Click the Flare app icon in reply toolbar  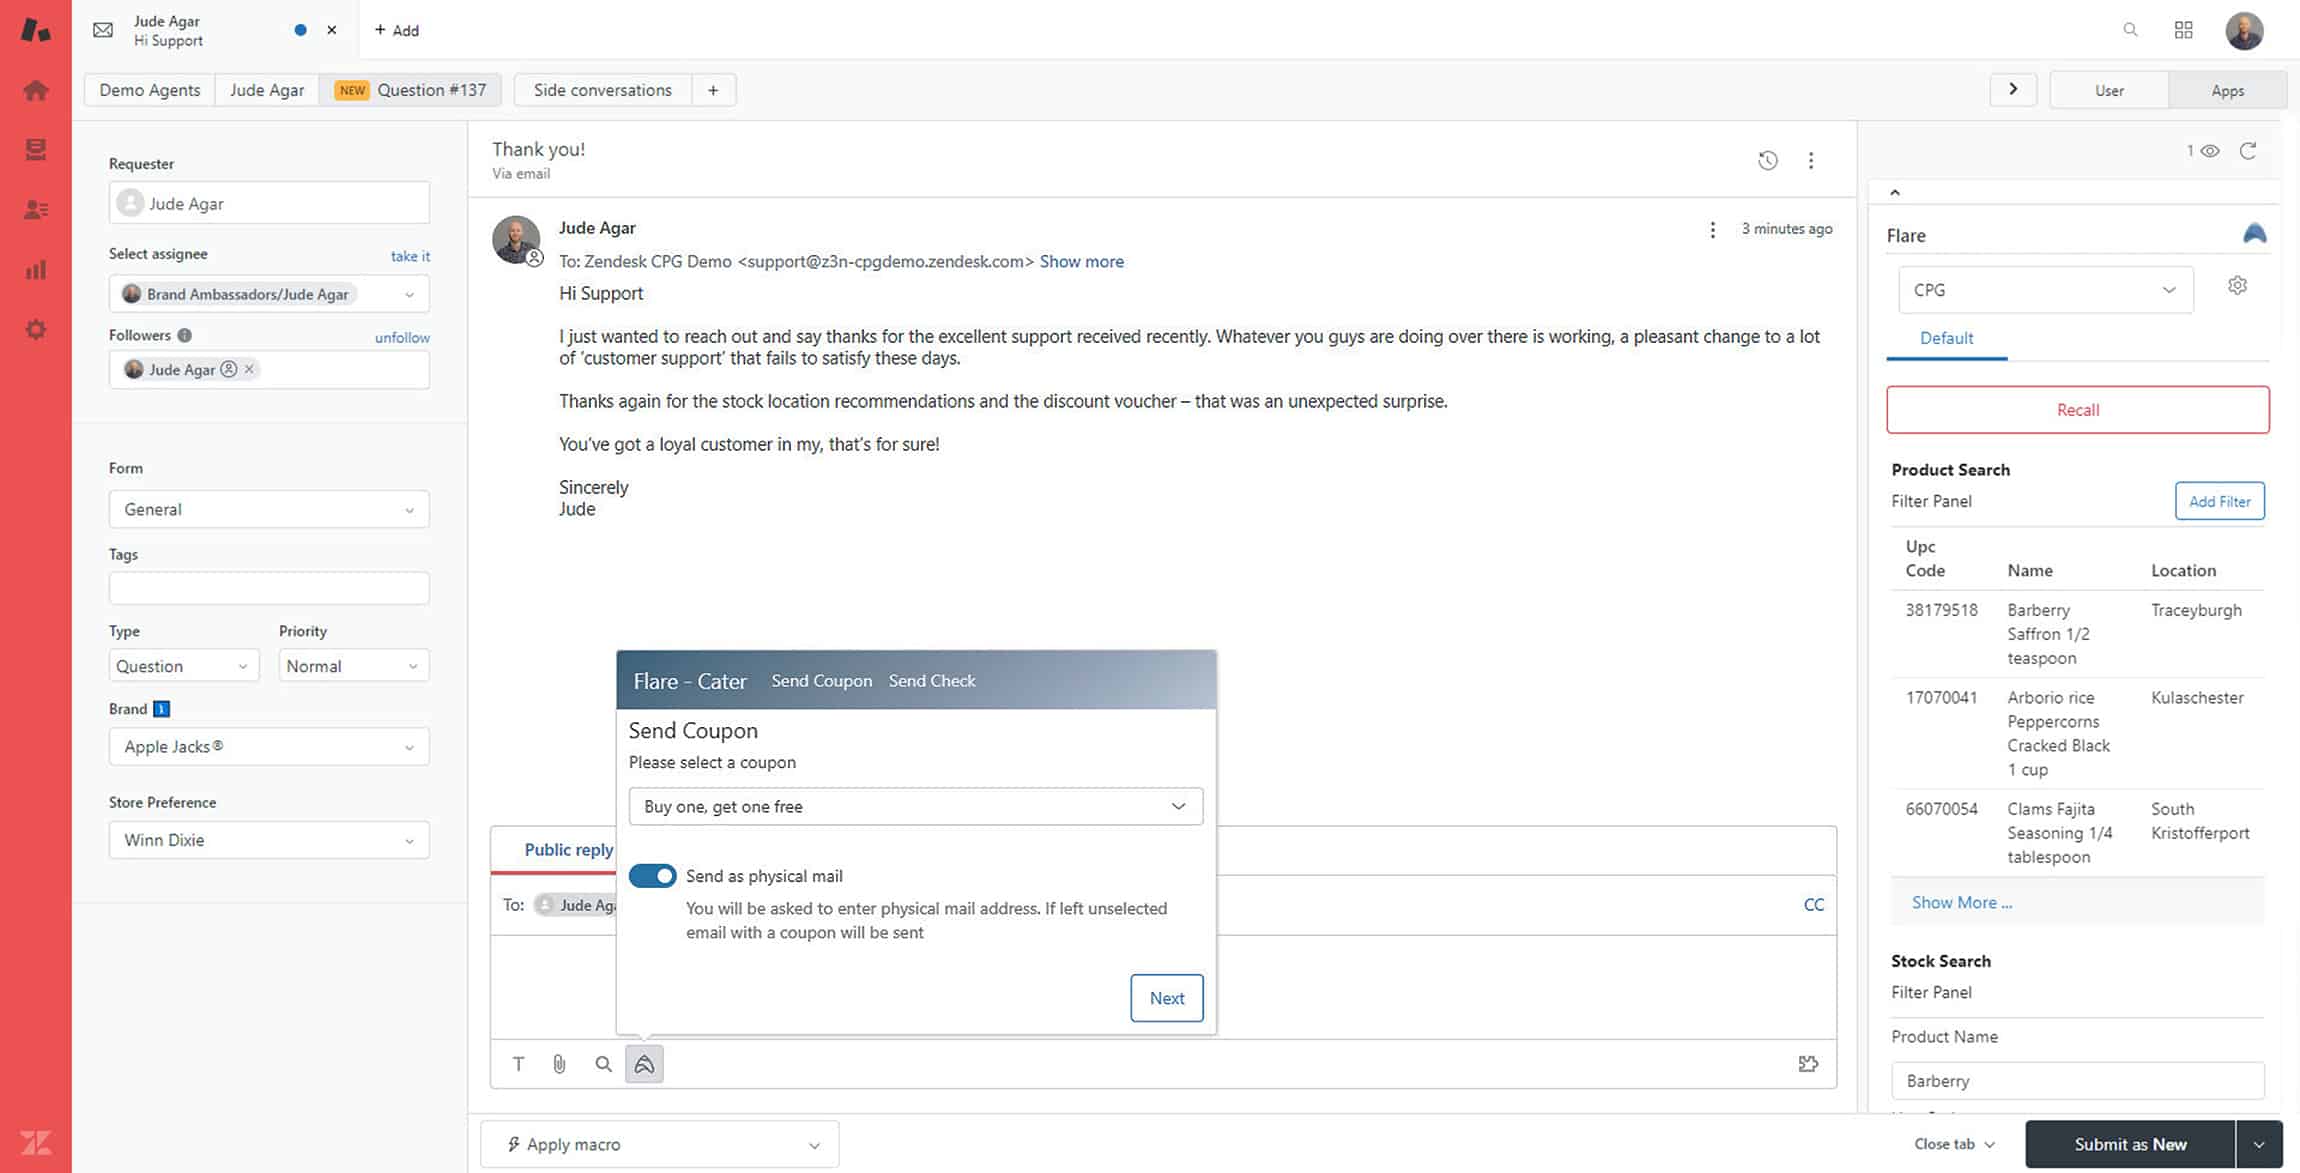tap(644, 1064)
